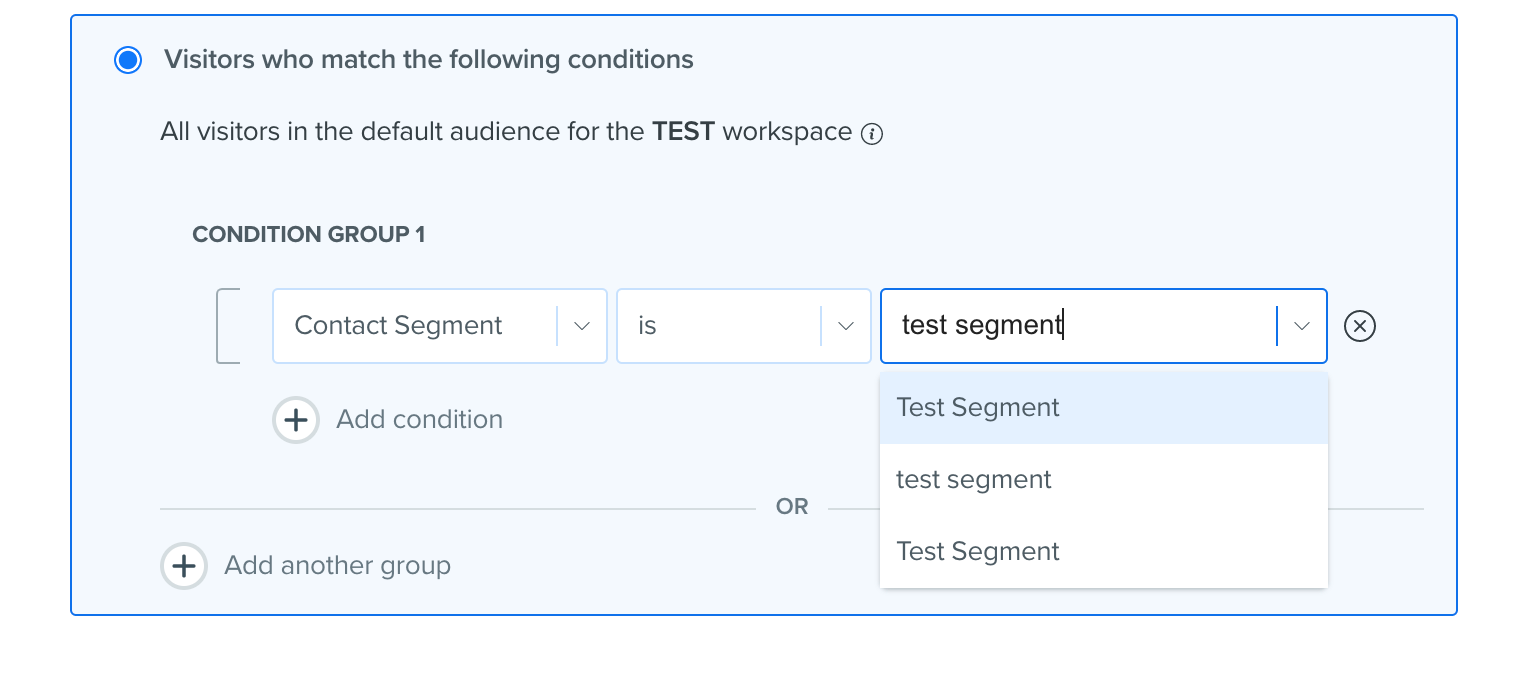The height and width of the screenshot is (686, 1528).
Task: Select the "Visitors who match the following conditions" radio button
Action: [x=128, y=61]
